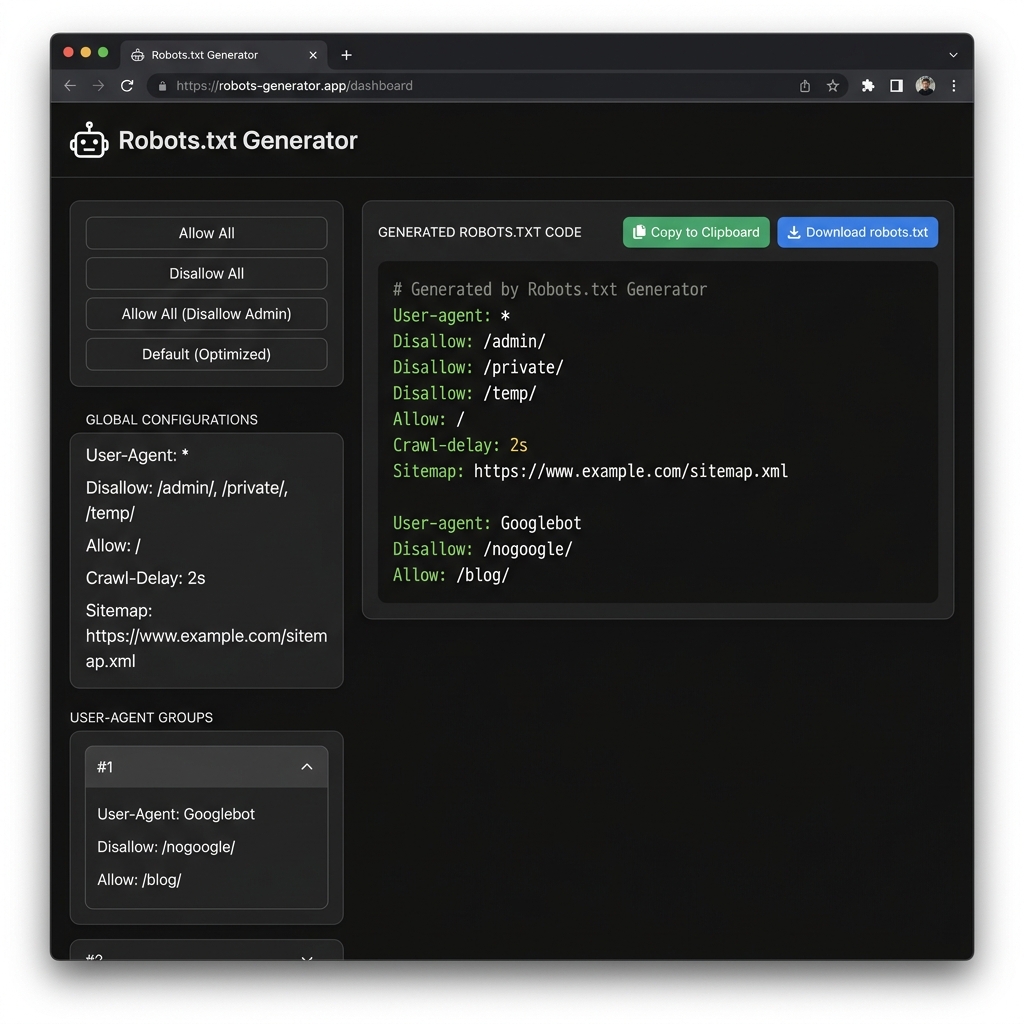The height and width of the screenshot is (1024, 1024).
Task: Bookmark the page with star icon
Action: pos(833,86)
